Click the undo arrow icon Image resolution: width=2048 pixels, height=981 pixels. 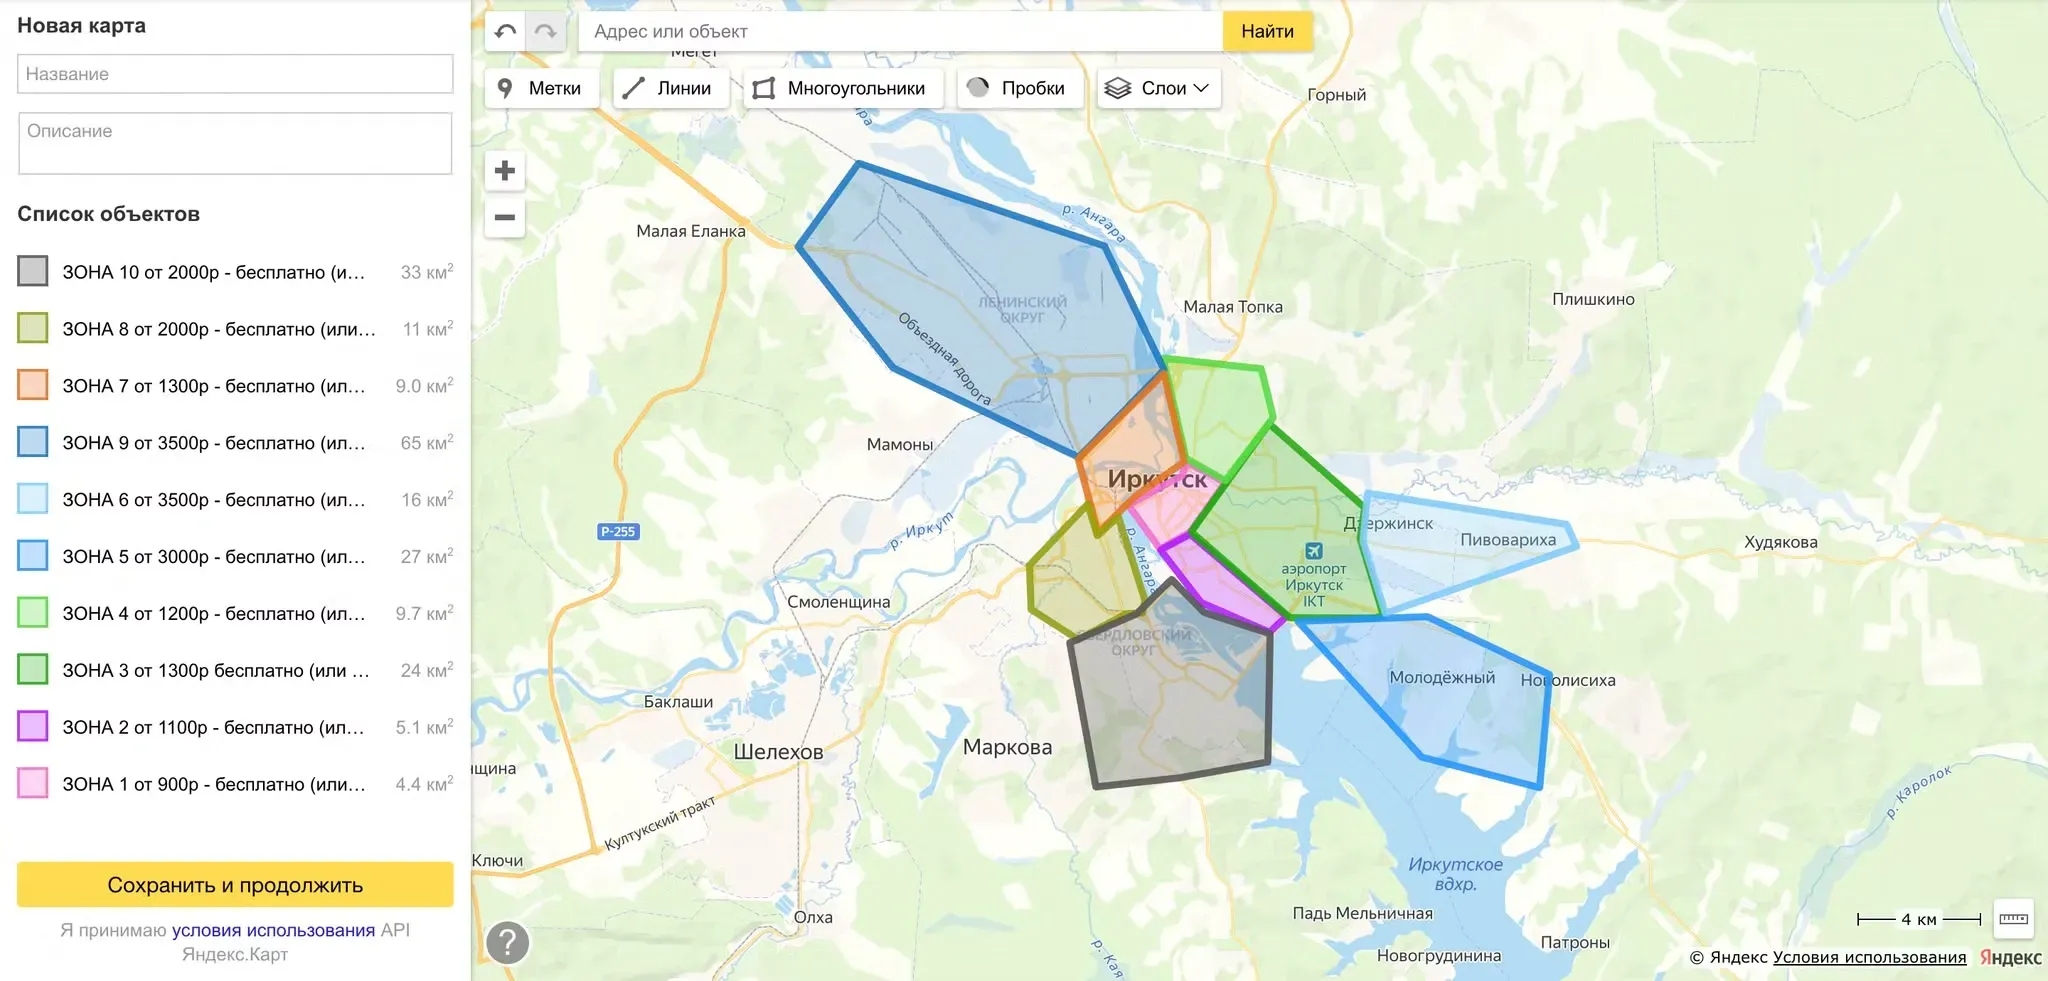[x=506, y=31]
